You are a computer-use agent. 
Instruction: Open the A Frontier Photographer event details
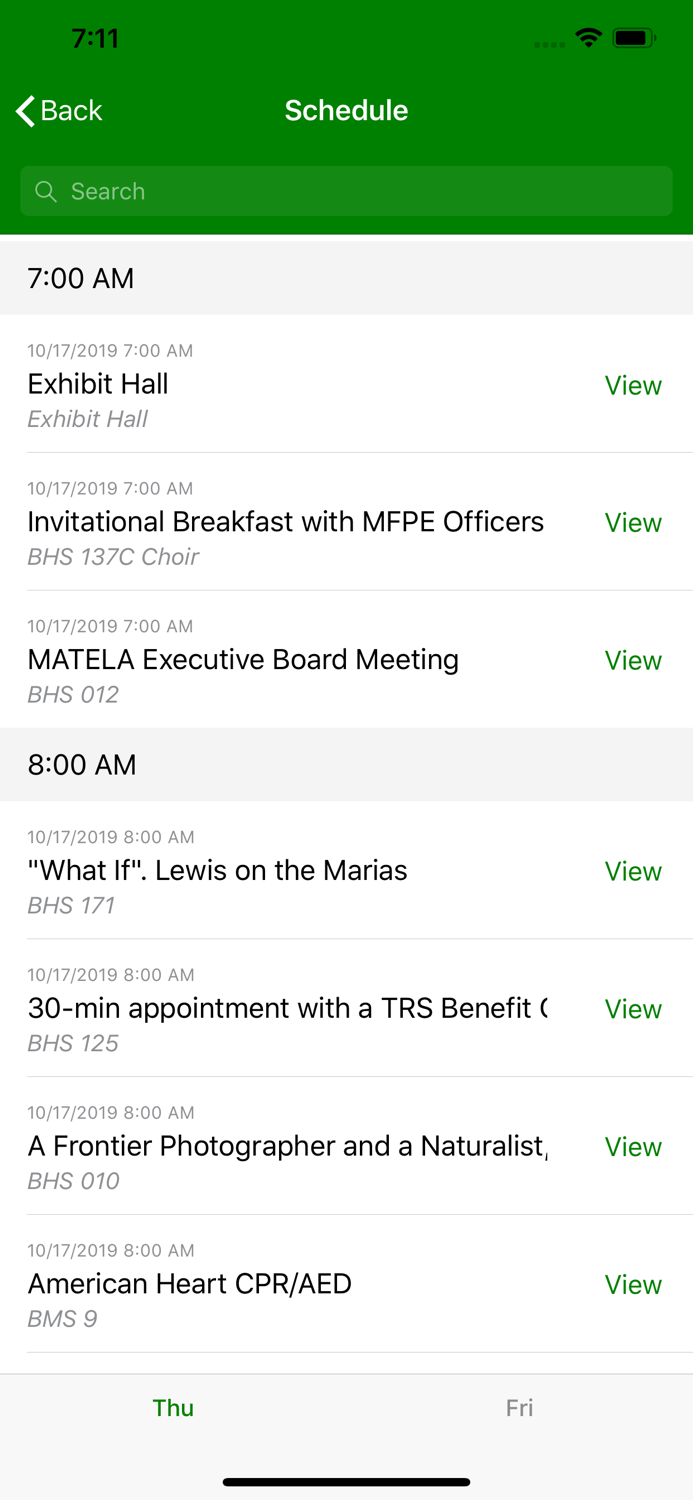(x=633, y=1147)
